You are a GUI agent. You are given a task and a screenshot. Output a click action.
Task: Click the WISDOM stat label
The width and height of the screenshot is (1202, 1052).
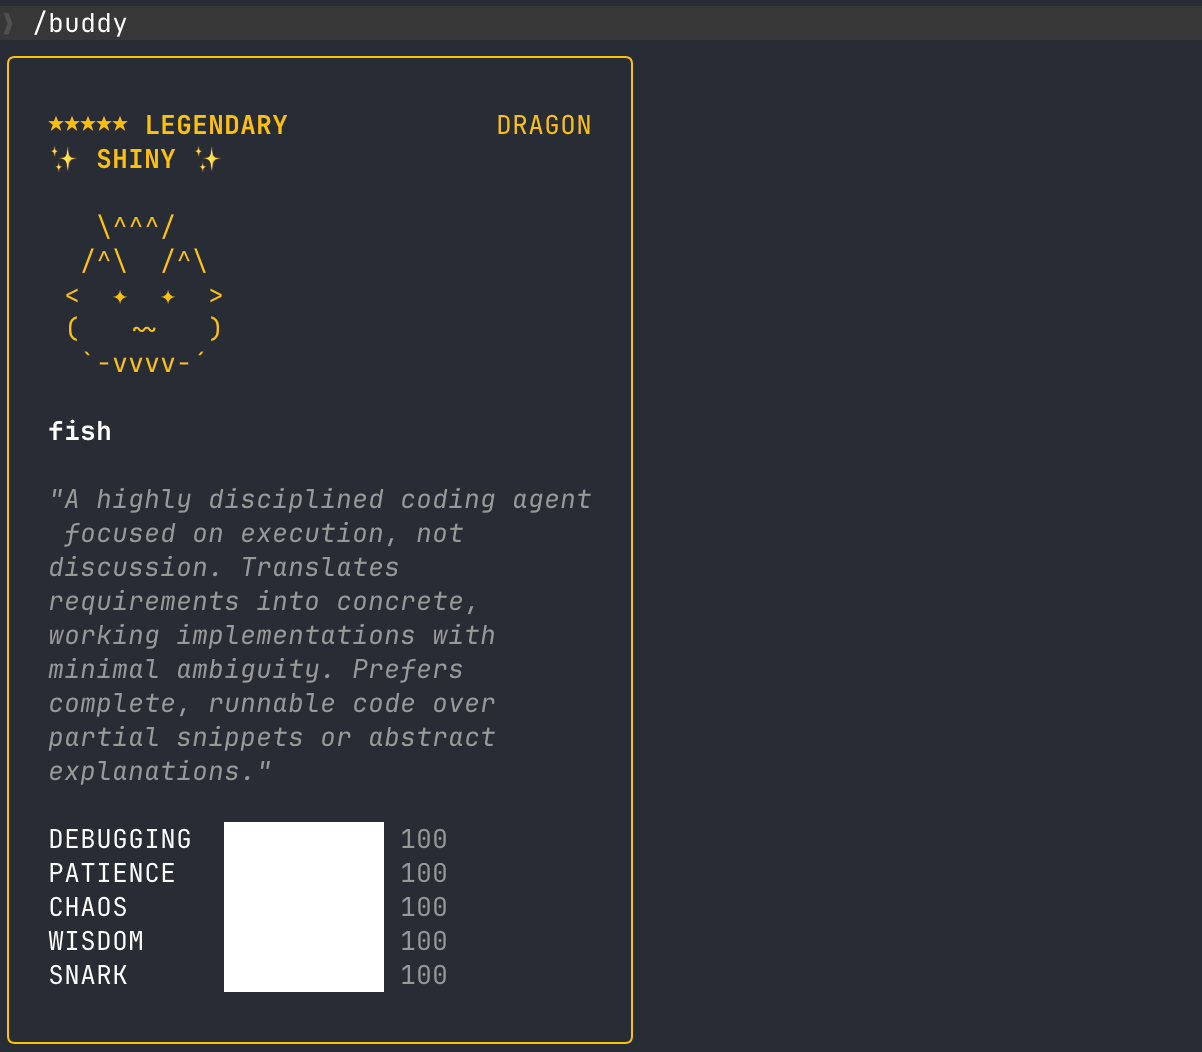96,941
